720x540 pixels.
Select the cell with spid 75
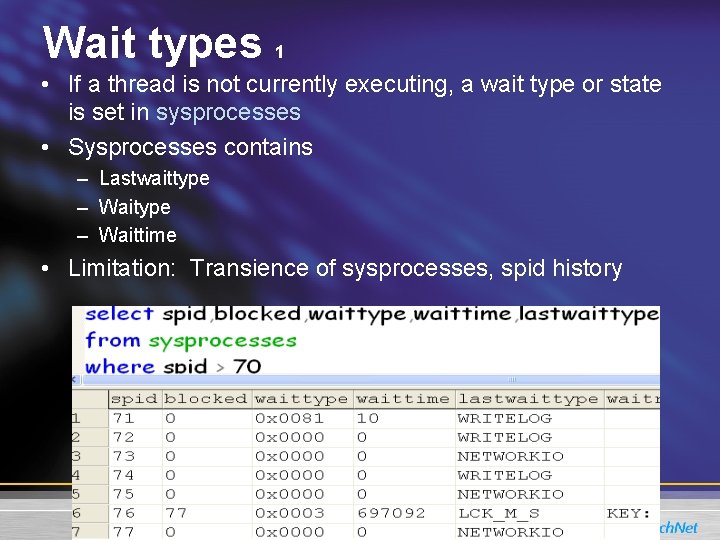[x=135, y=495]
